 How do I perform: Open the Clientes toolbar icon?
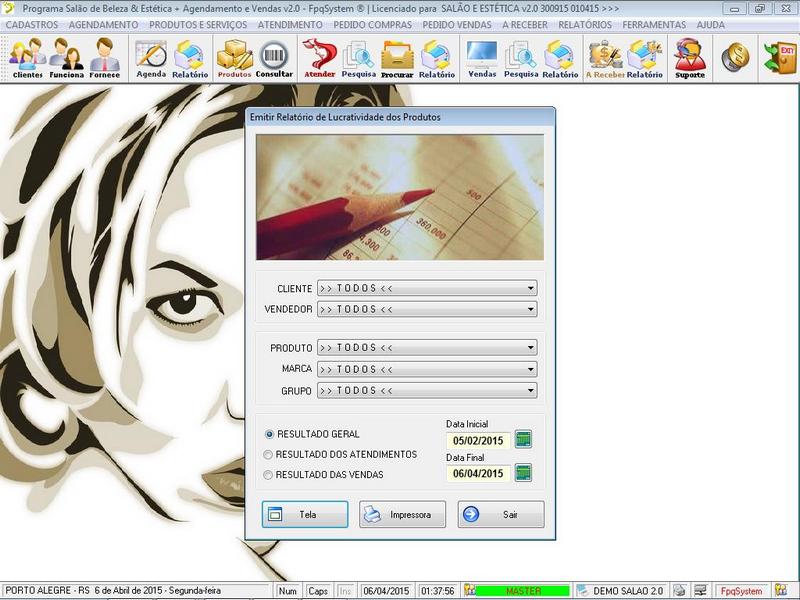coord(28,59)
